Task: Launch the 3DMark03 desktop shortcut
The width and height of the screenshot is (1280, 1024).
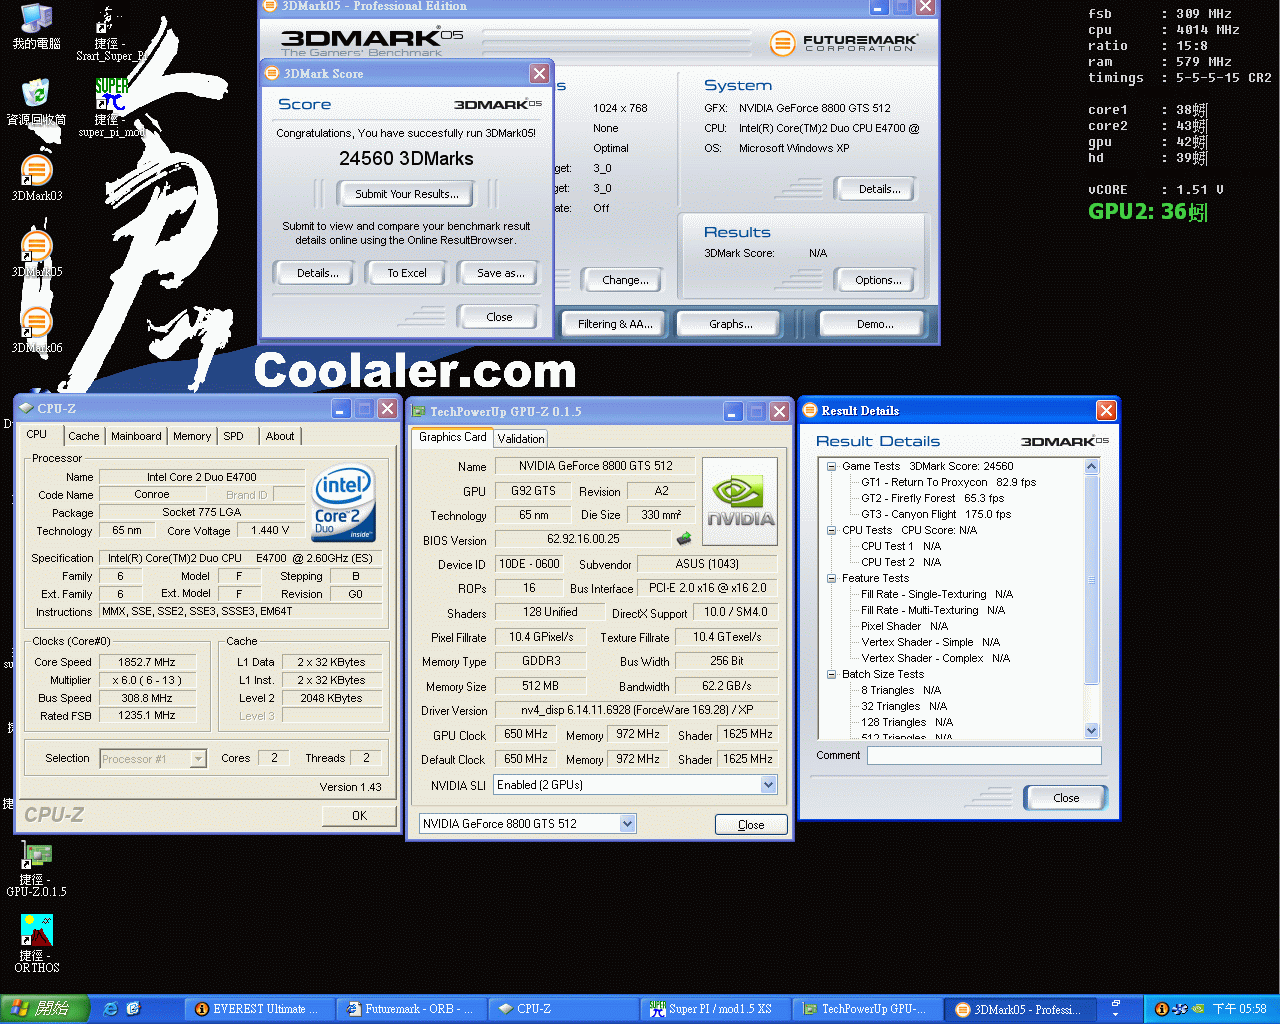Action: coord(36,178)
